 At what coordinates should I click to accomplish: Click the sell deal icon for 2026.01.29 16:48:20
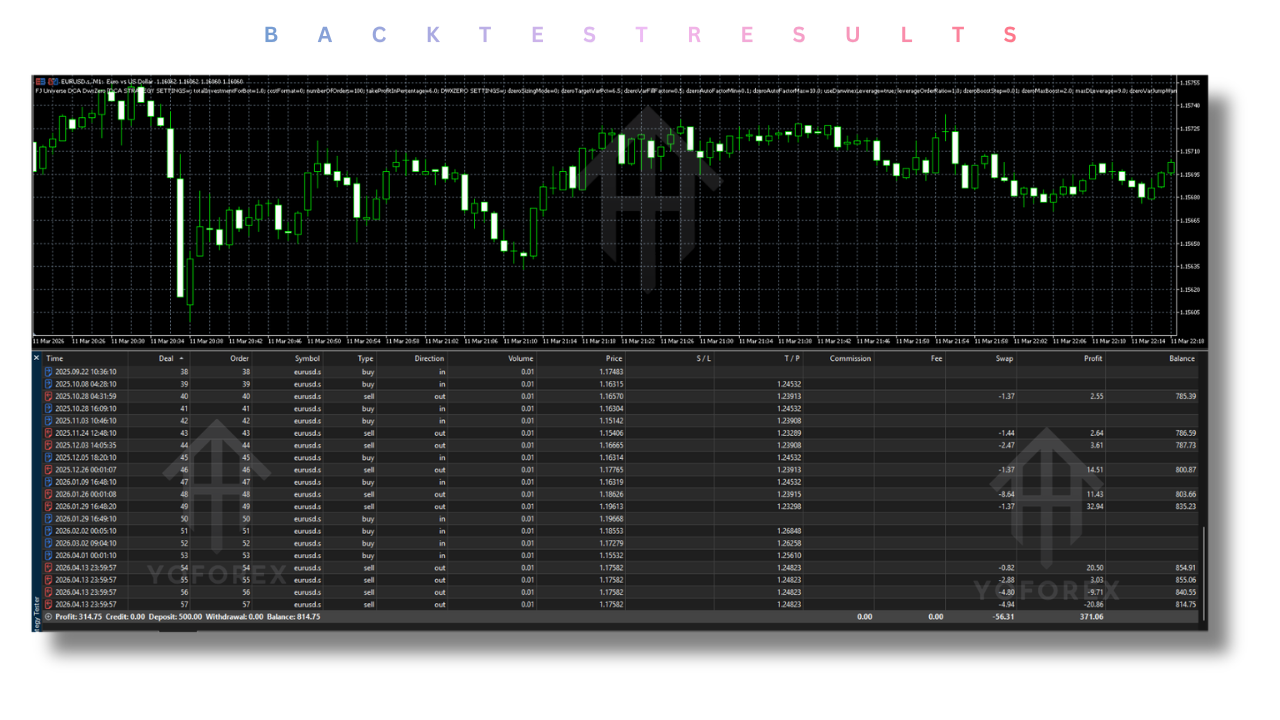click(48, 506)
